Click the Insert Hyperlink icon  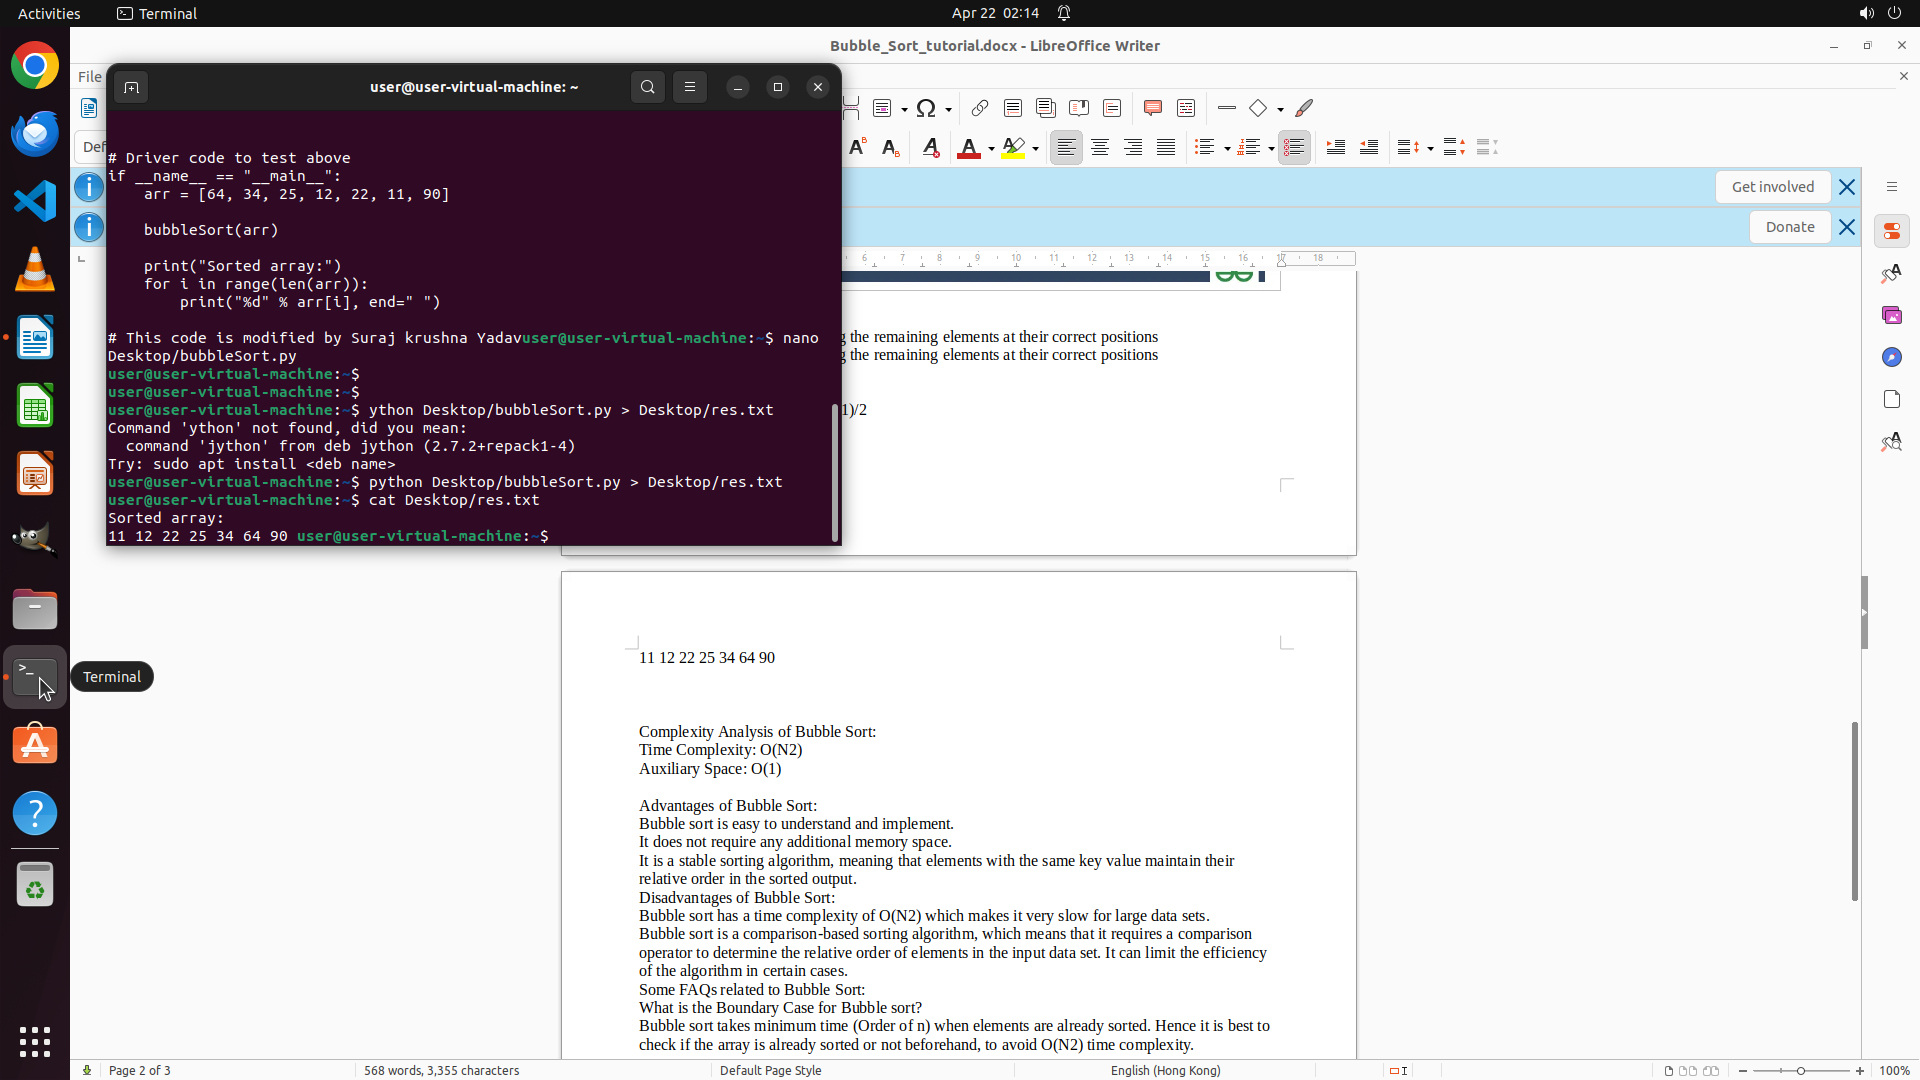coord(980,108)
